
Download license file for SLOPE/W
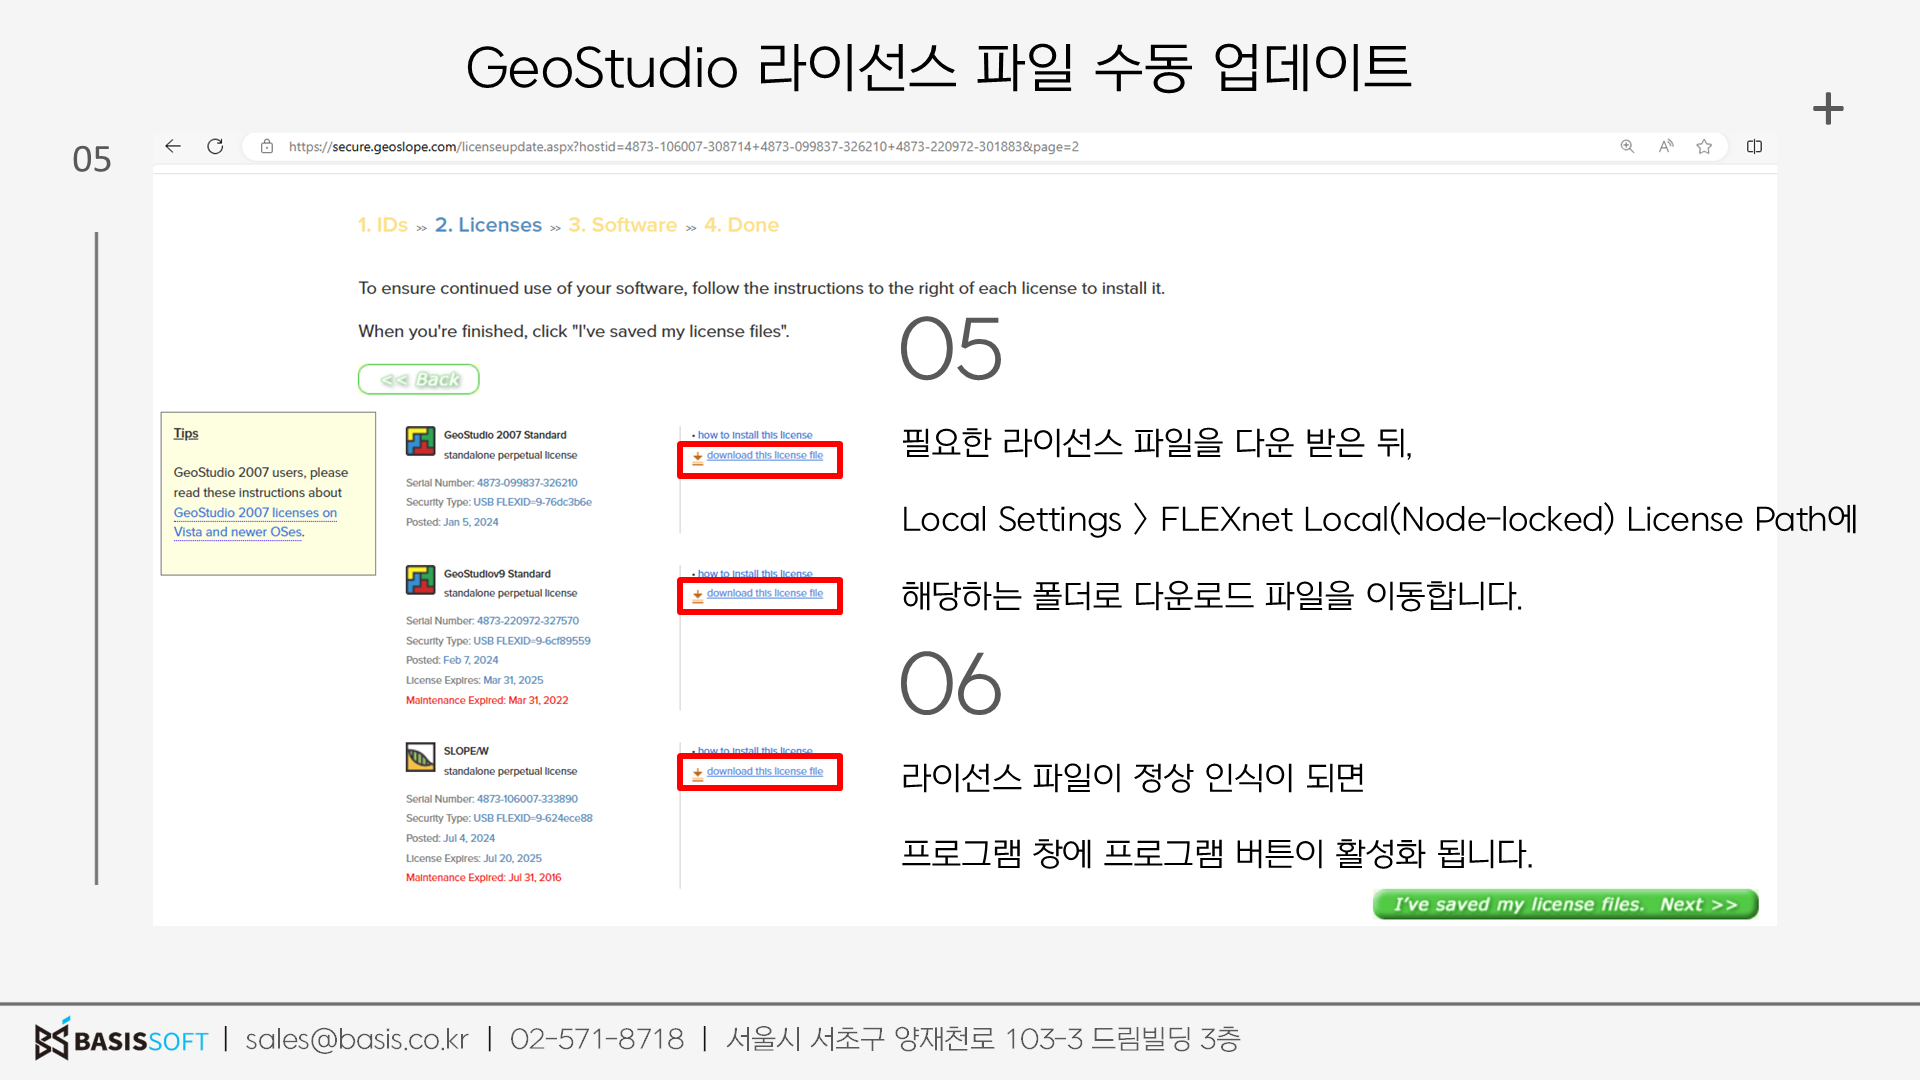[x=765, y=771]
